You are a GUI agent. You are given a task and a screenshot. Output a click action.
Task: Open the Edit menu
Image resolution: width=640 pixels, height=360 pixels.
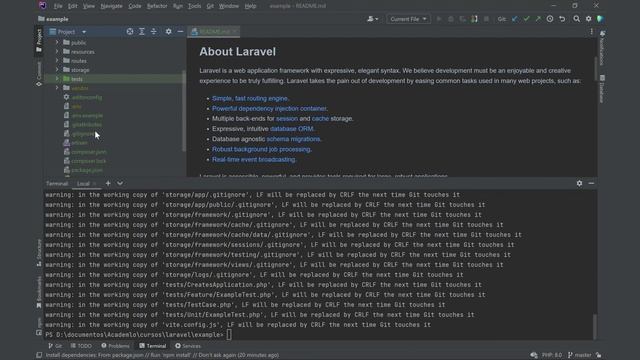(73, 6)
